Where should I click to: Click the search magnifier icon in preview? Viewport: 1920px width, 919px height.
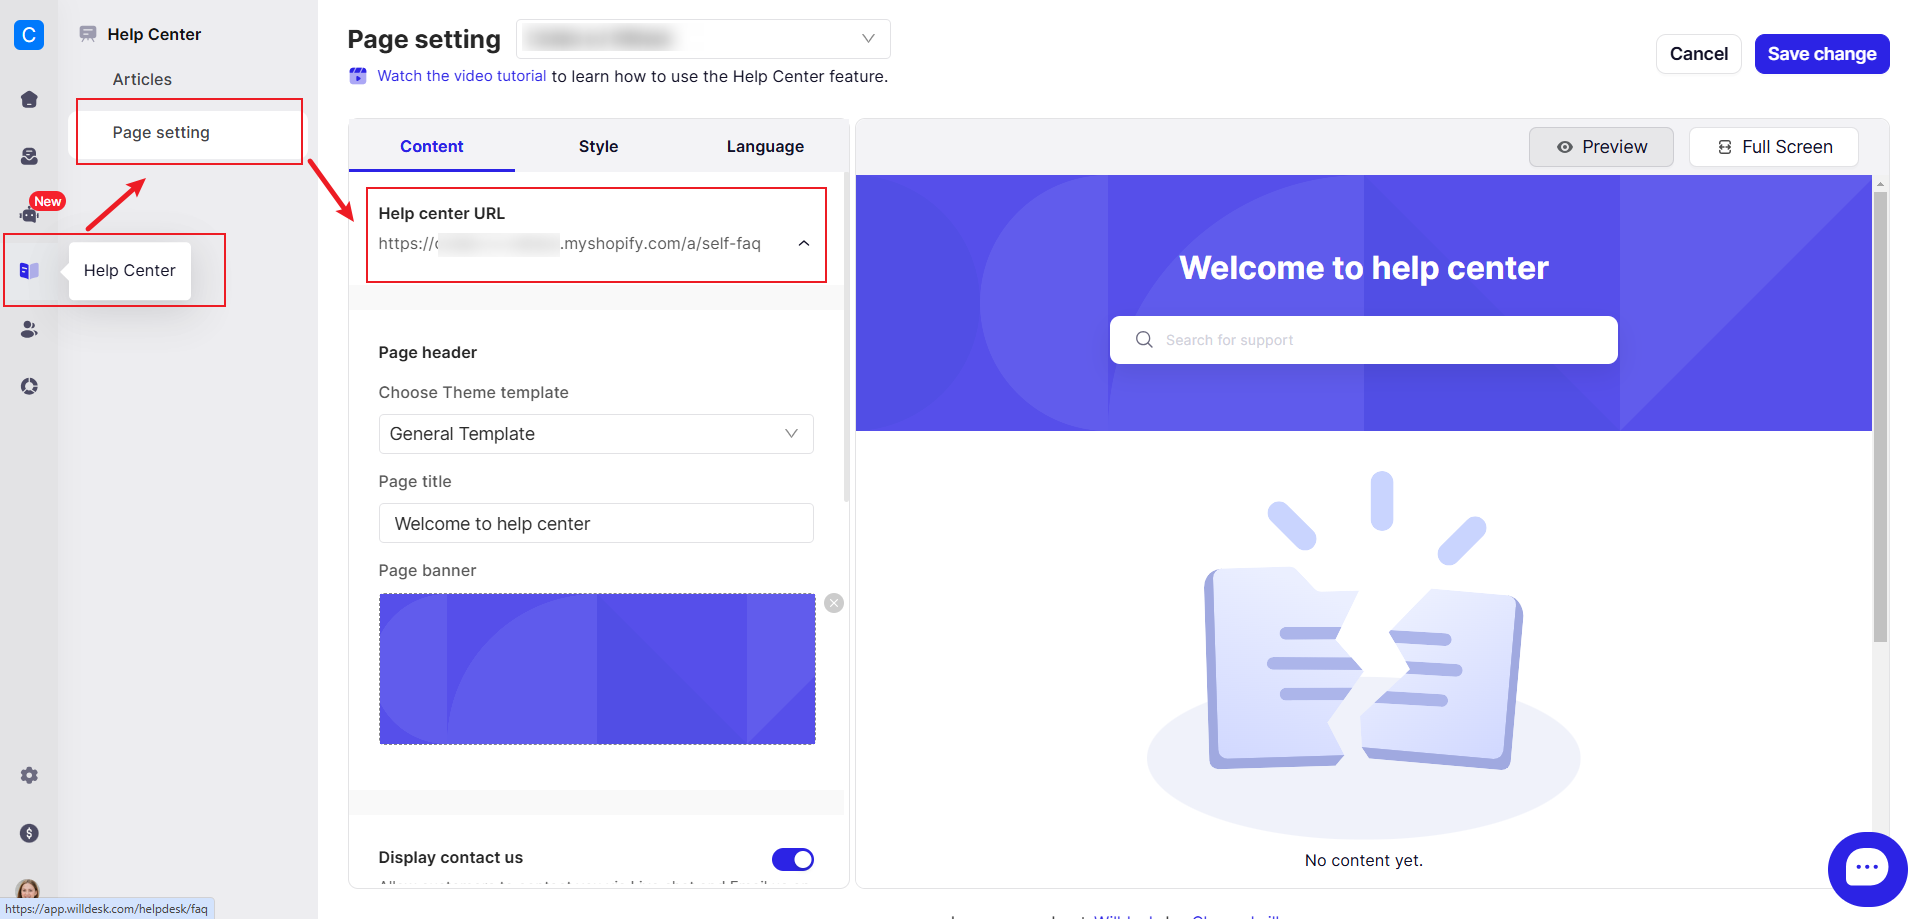1144,340
